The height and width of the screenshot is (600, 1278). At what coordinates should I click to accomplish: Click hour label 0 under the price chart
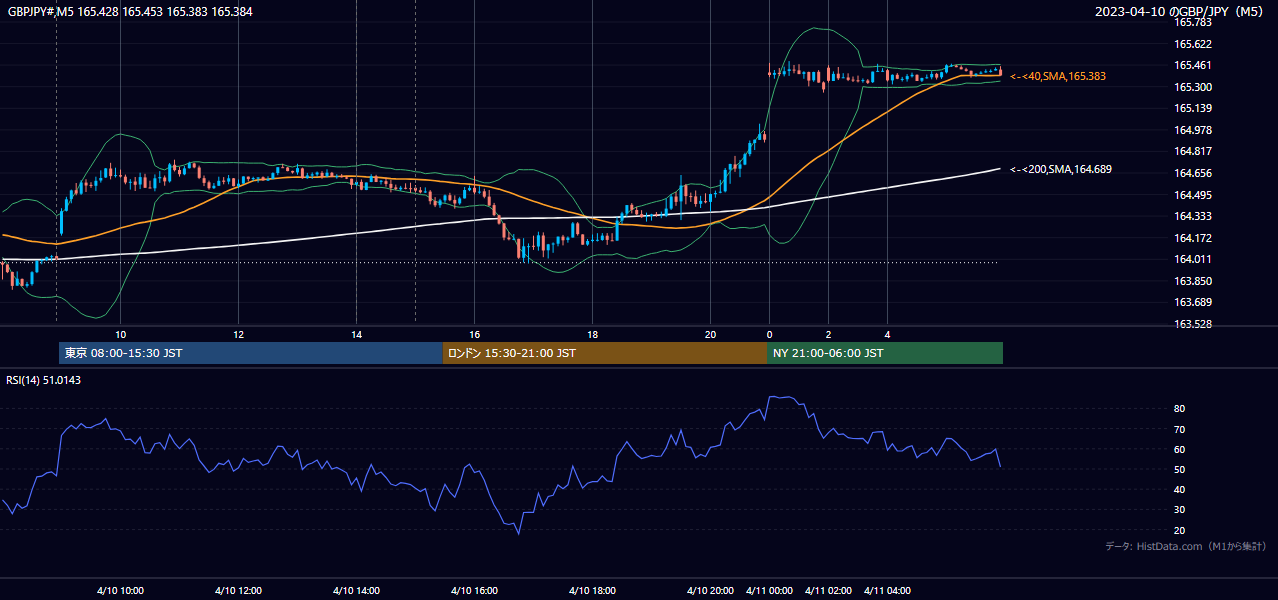coord(769,334)
